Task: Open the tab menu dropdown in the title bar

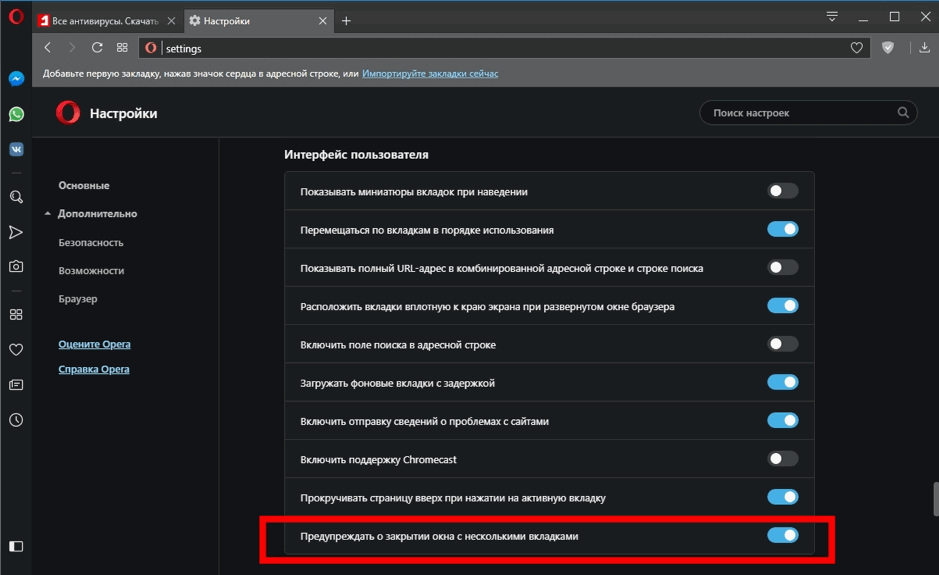Action: (x=832, y=17)
